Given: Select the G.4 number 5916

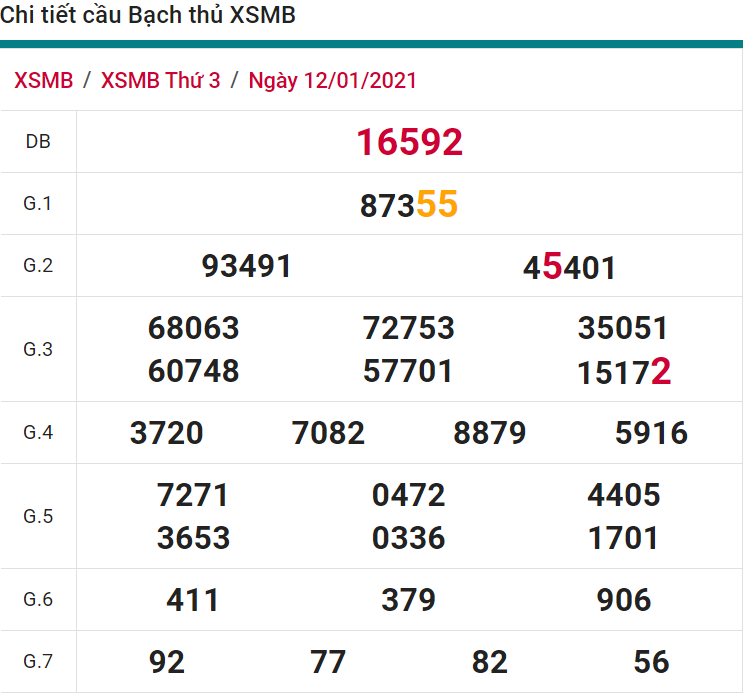Looking at the screenshot, I should pyautogui.click(x=651, y=433).
